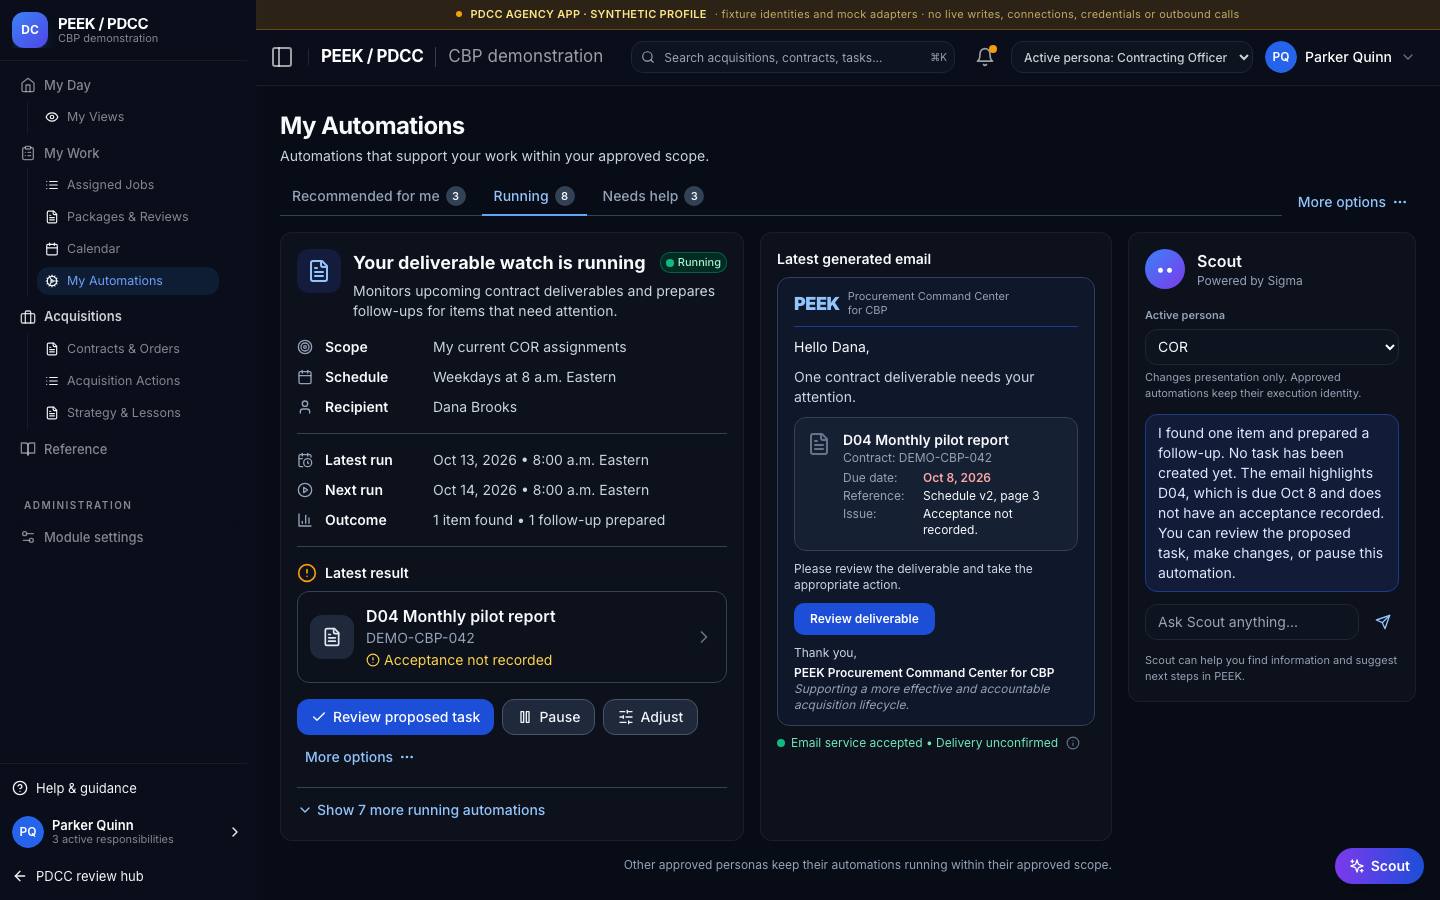1440x900 pixels.
Task: Open the D04 result card chevron
Action: point(703,637)
